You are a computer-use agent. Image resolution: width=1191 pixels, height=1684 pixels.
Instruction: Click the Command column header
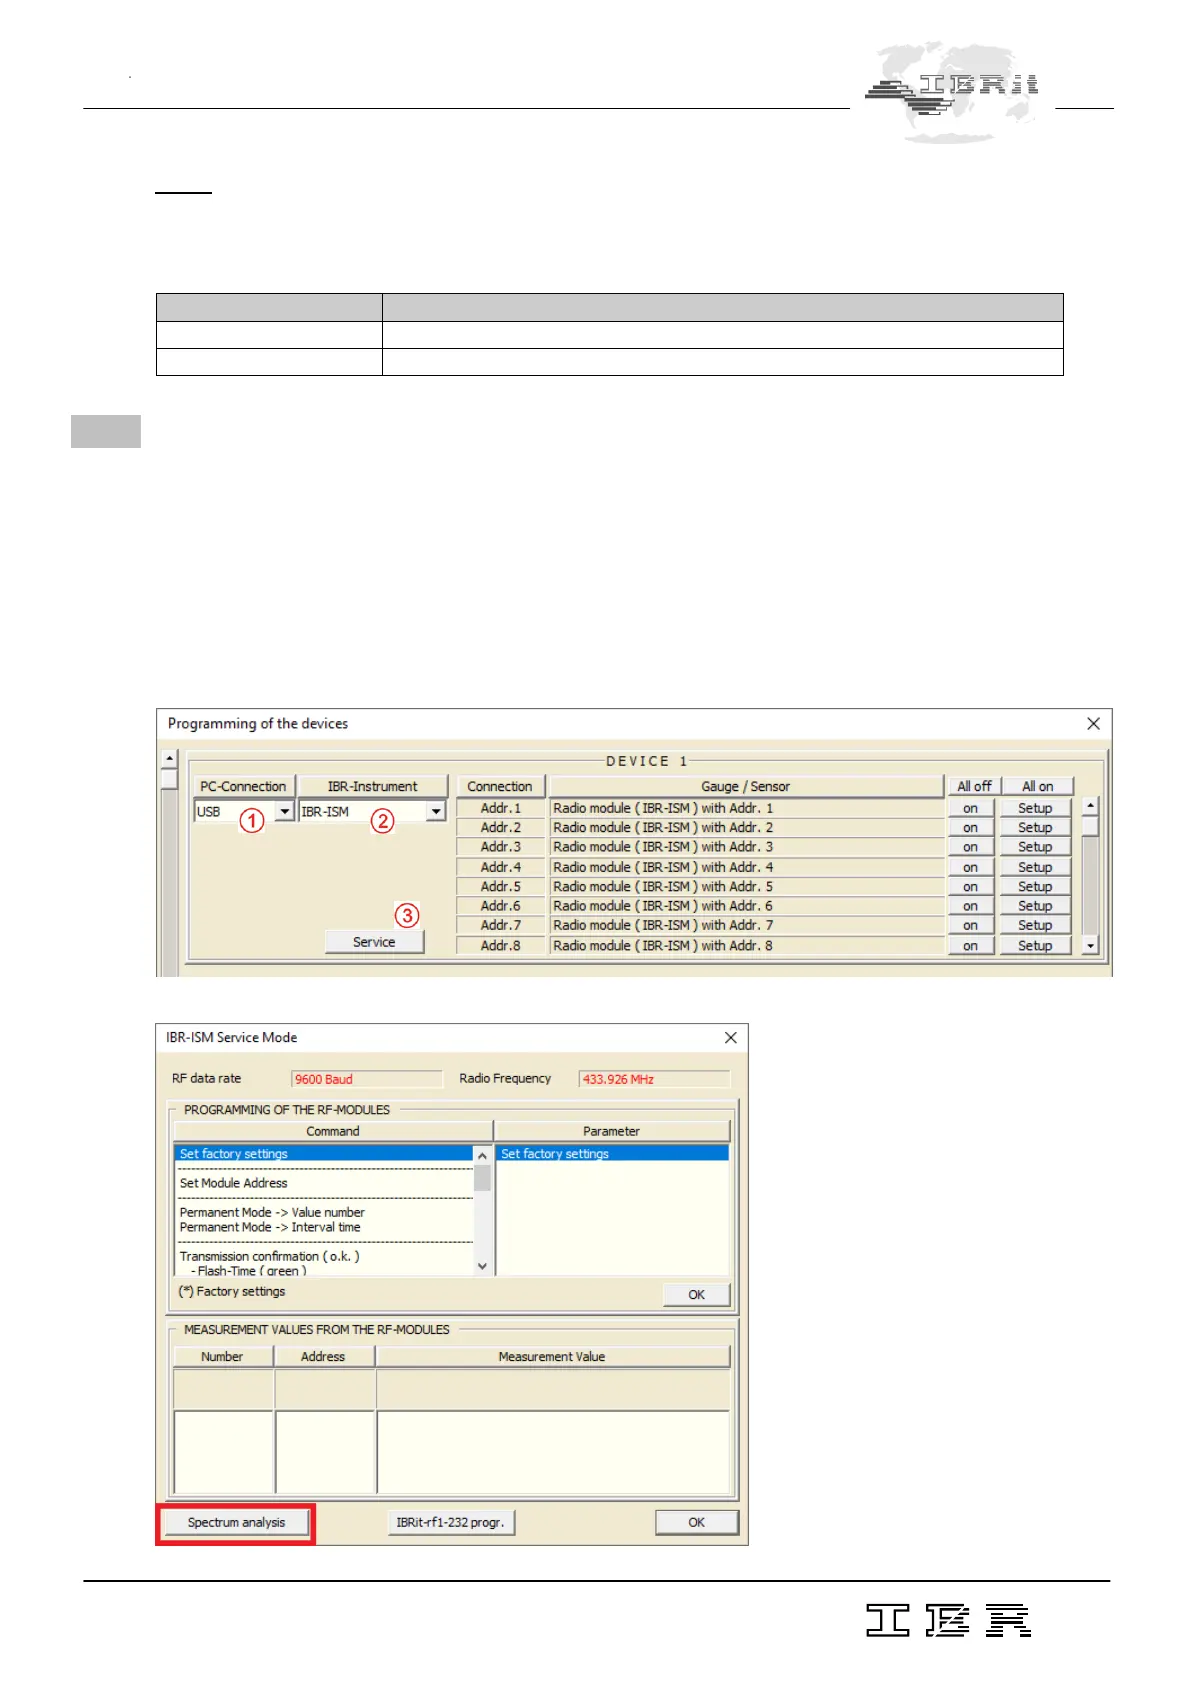point(333,1131)
